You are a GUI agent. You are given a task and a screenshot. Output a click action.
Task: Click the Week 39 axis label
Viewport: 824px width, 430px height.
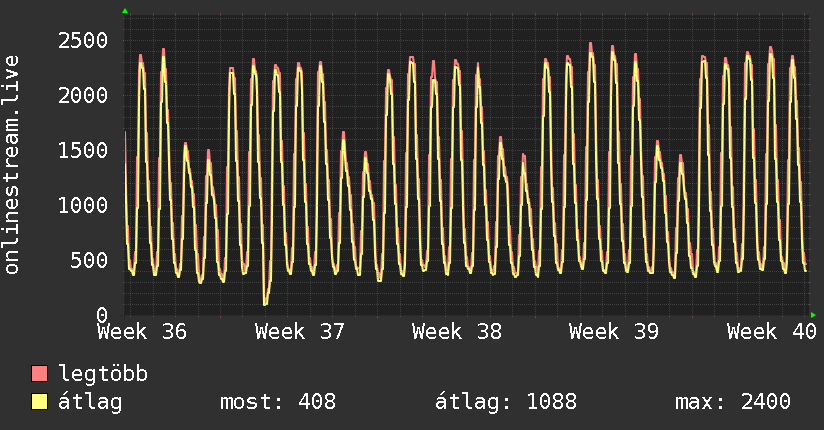[614, 332]
